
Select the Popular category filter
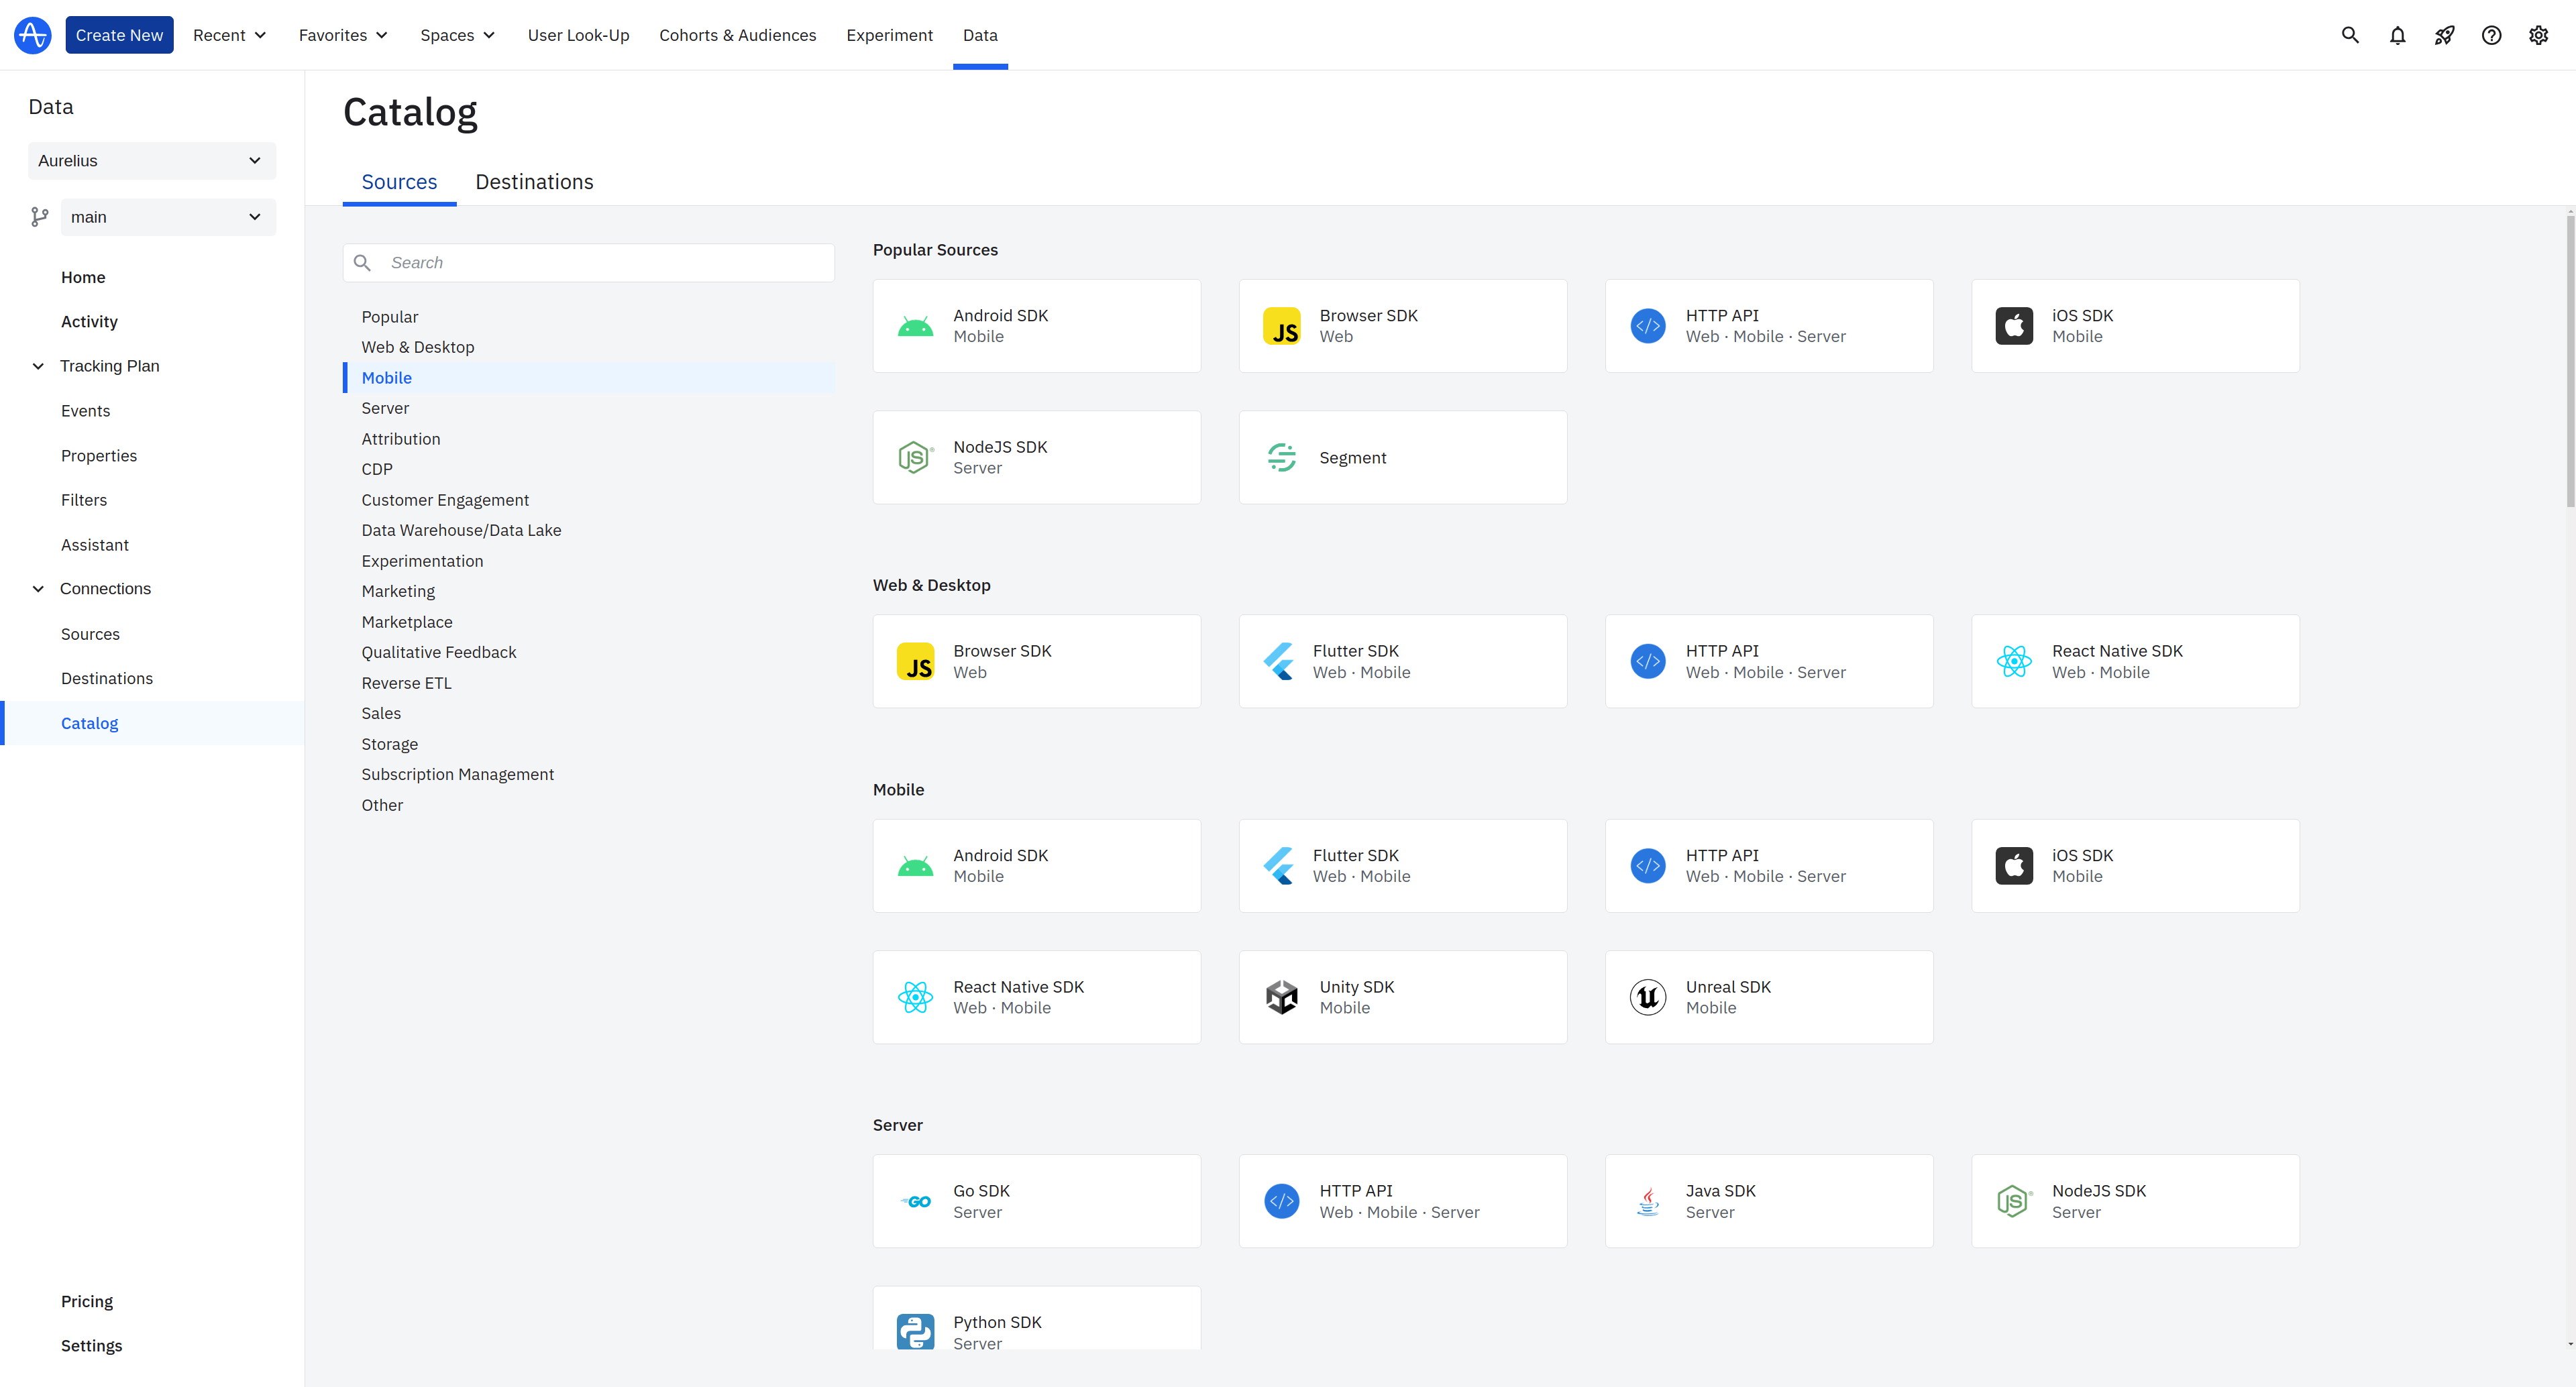pos(390,317)
